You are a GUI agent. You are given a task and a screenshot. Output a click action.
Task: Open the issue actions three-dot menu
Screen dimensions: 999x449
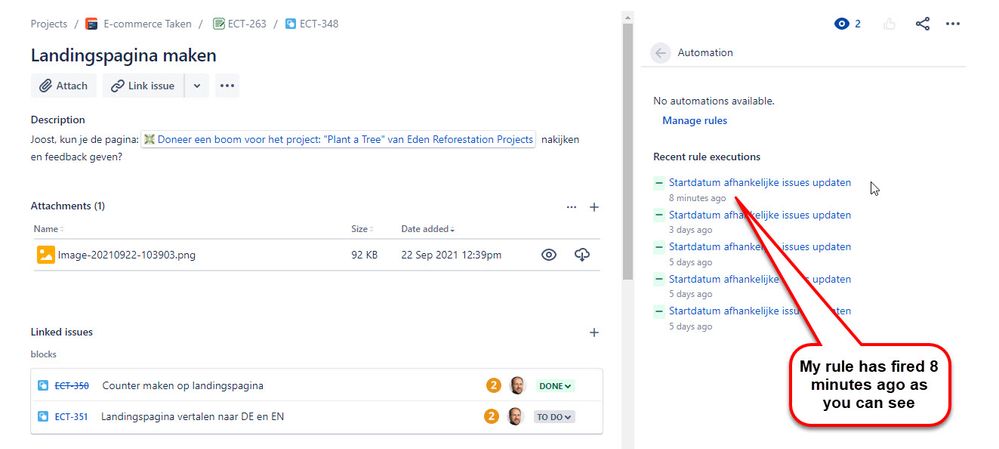(952, 24)
